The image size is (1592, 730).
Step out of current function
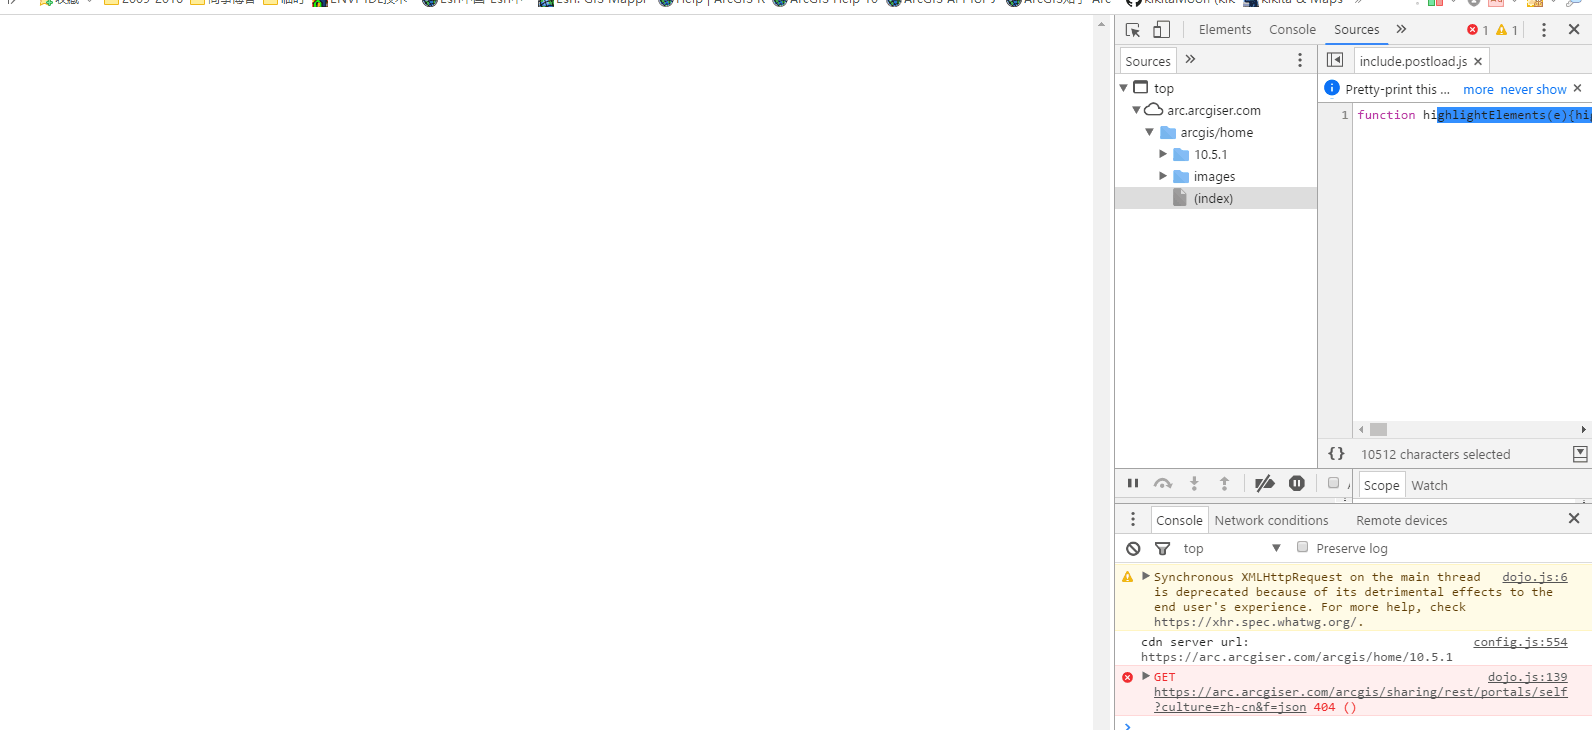tap(1224, 484)
